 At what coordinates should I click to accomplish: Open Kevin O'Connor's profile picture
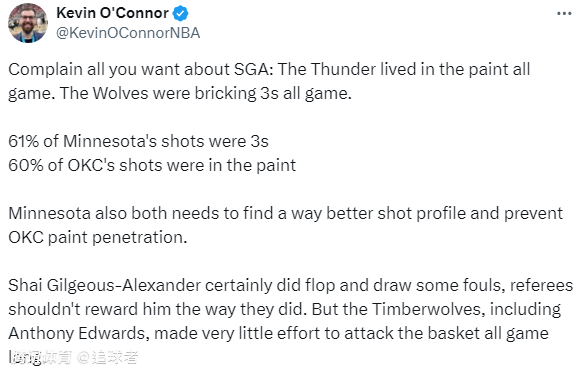(x=28, y=23)
